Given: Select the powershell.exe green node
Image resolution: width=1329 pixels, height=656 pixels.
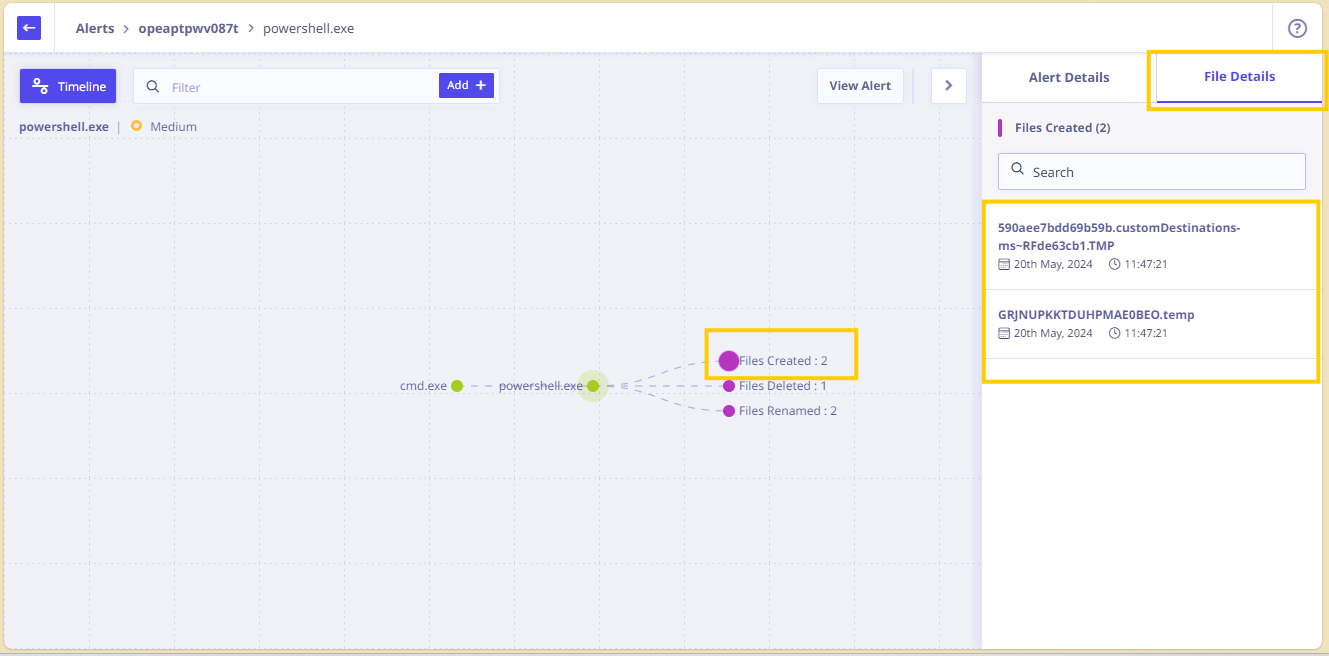Looking at the screenshot, I should click(x=593, y=386).
